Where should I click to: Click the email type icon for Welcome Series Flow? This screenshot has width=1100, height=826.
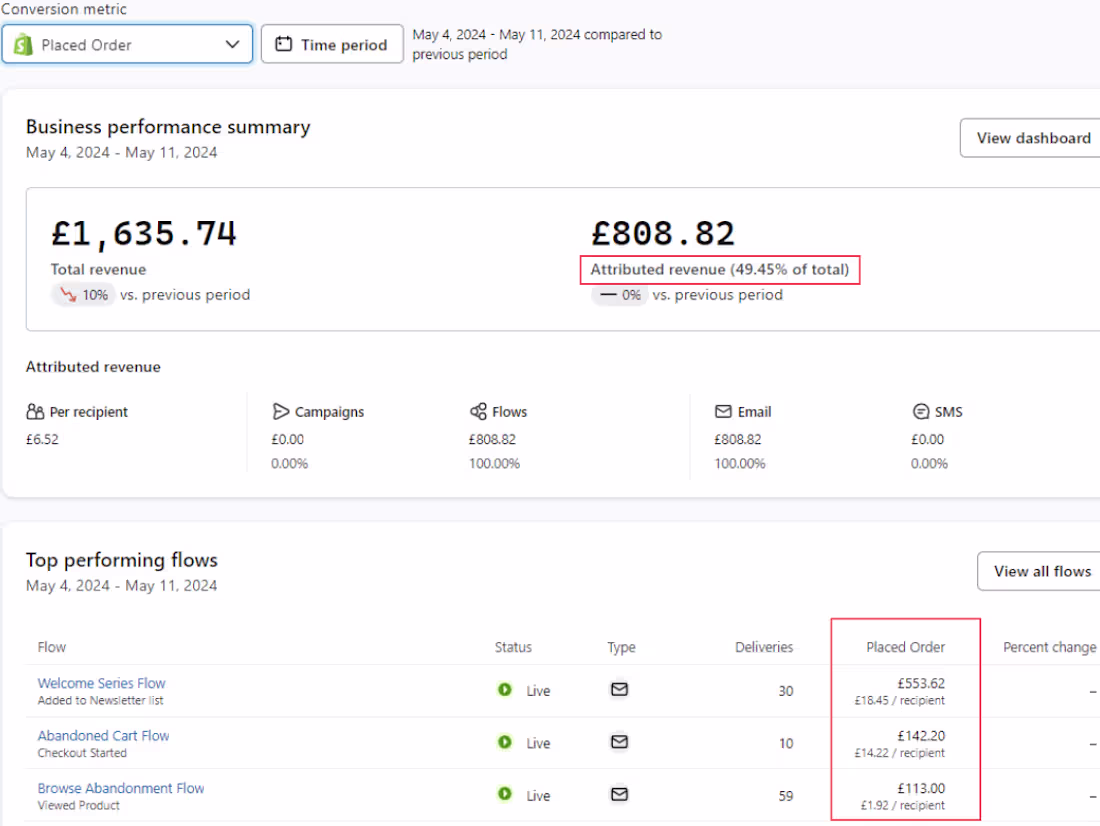click(x=619, y=690)
